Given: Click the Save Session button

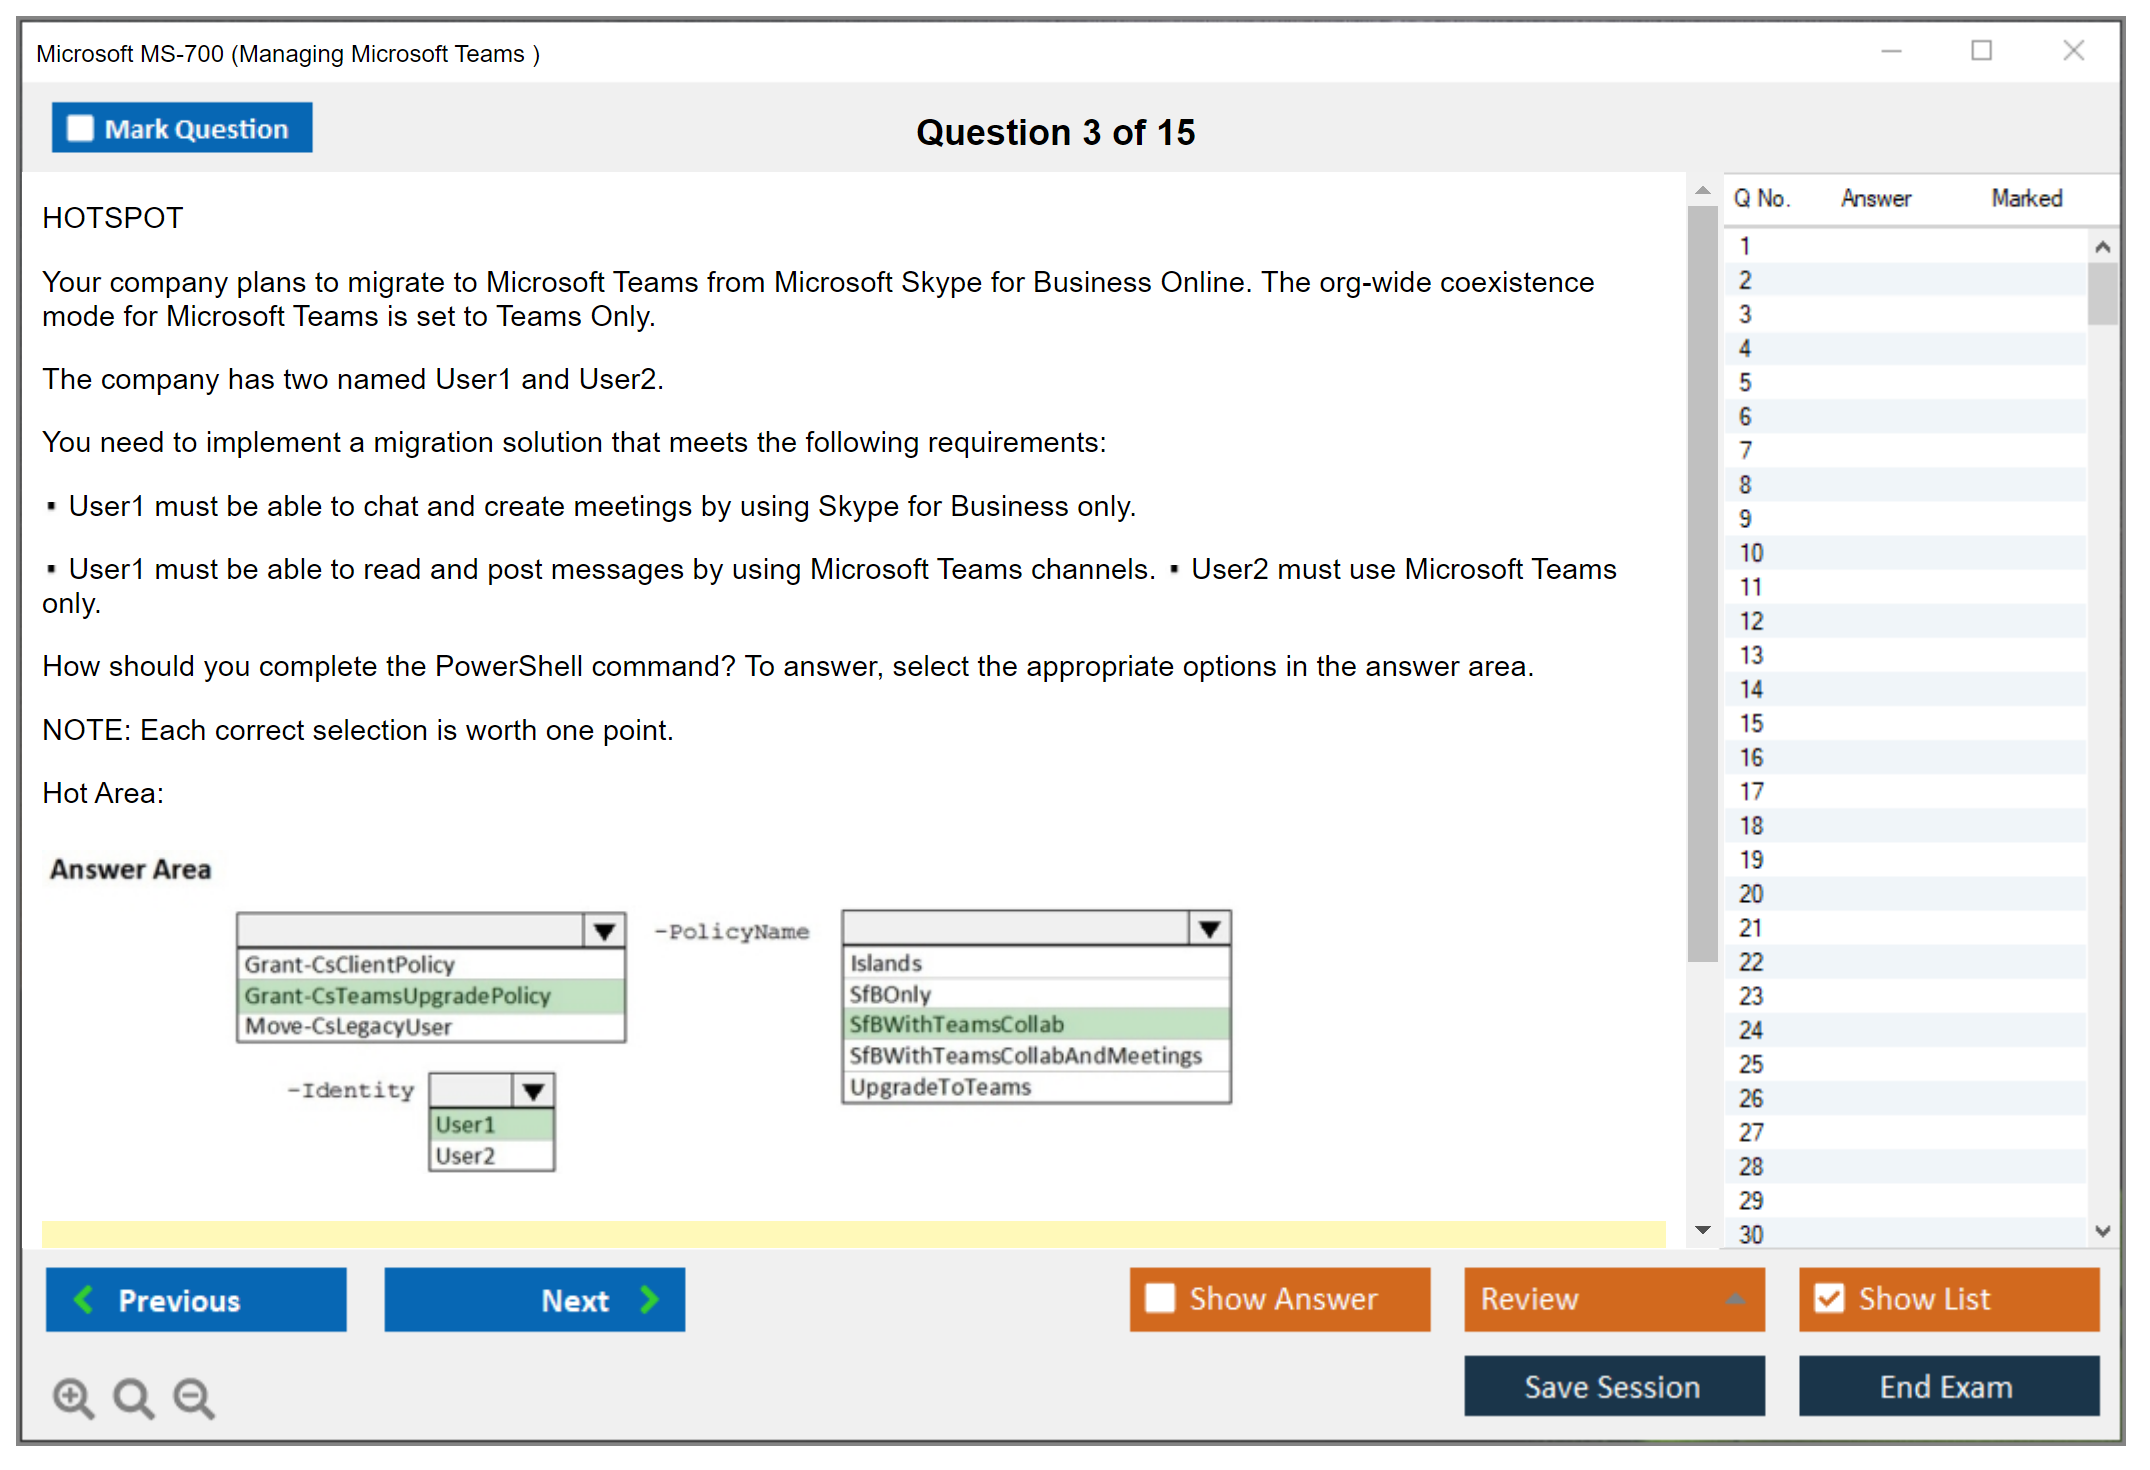Looking at the screenshot, I should coord(1613,1386).
